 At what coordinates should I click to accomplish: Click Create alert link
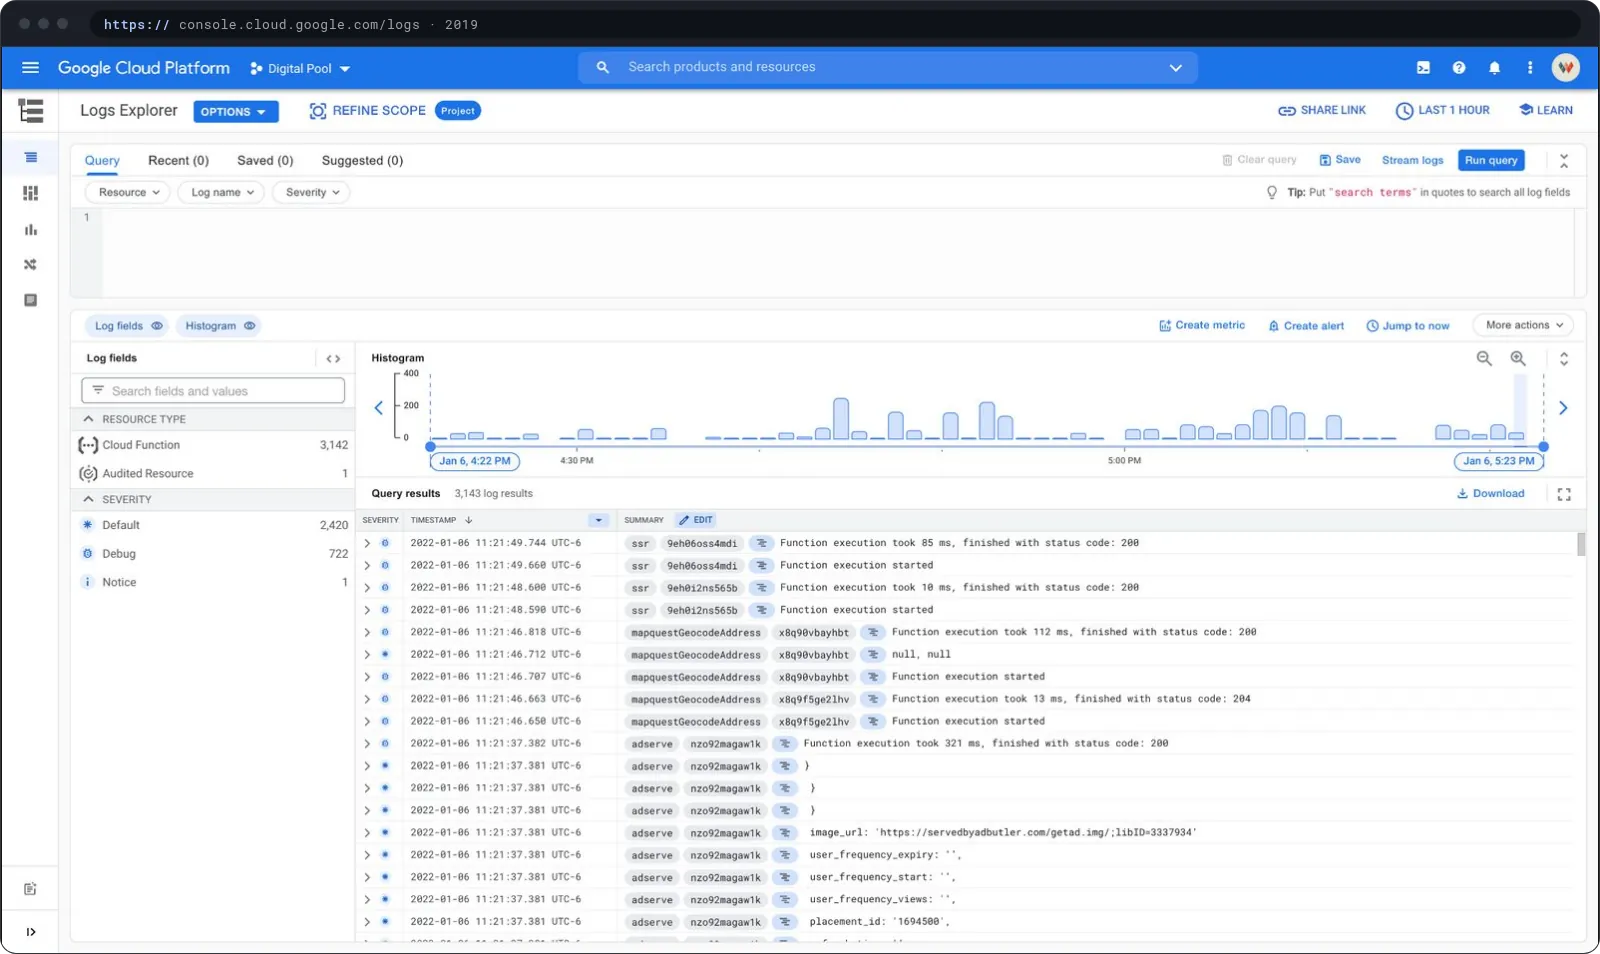tap(1306, 326)
